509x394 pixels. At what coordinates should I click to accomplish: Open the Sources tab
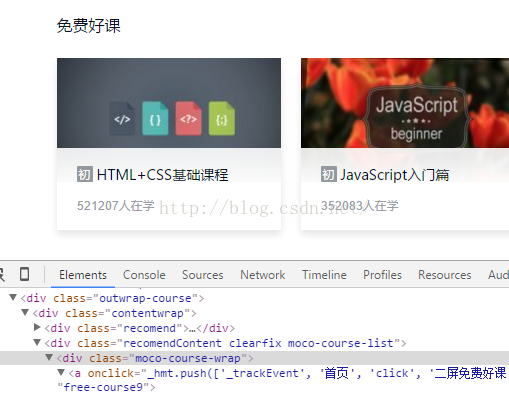click(202, 275)
